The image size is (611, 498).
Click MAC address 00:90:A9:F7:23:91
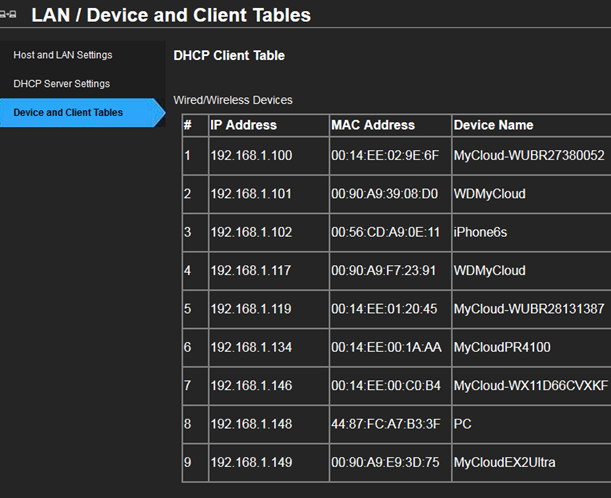[x=383, y=270]
